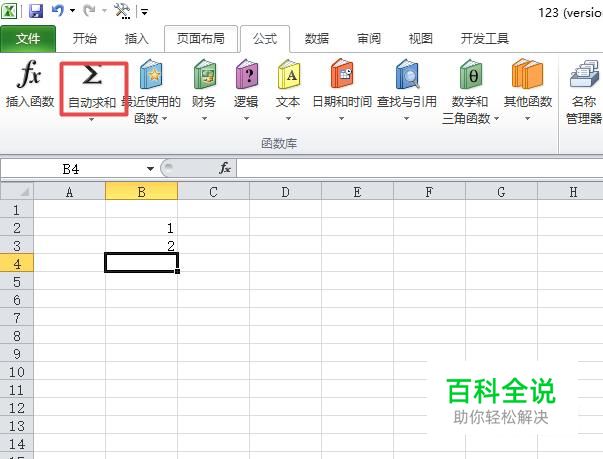Expand the Lookup and Reference dropdown arrow
Screen dimensions: 603x459
[407, 118]
